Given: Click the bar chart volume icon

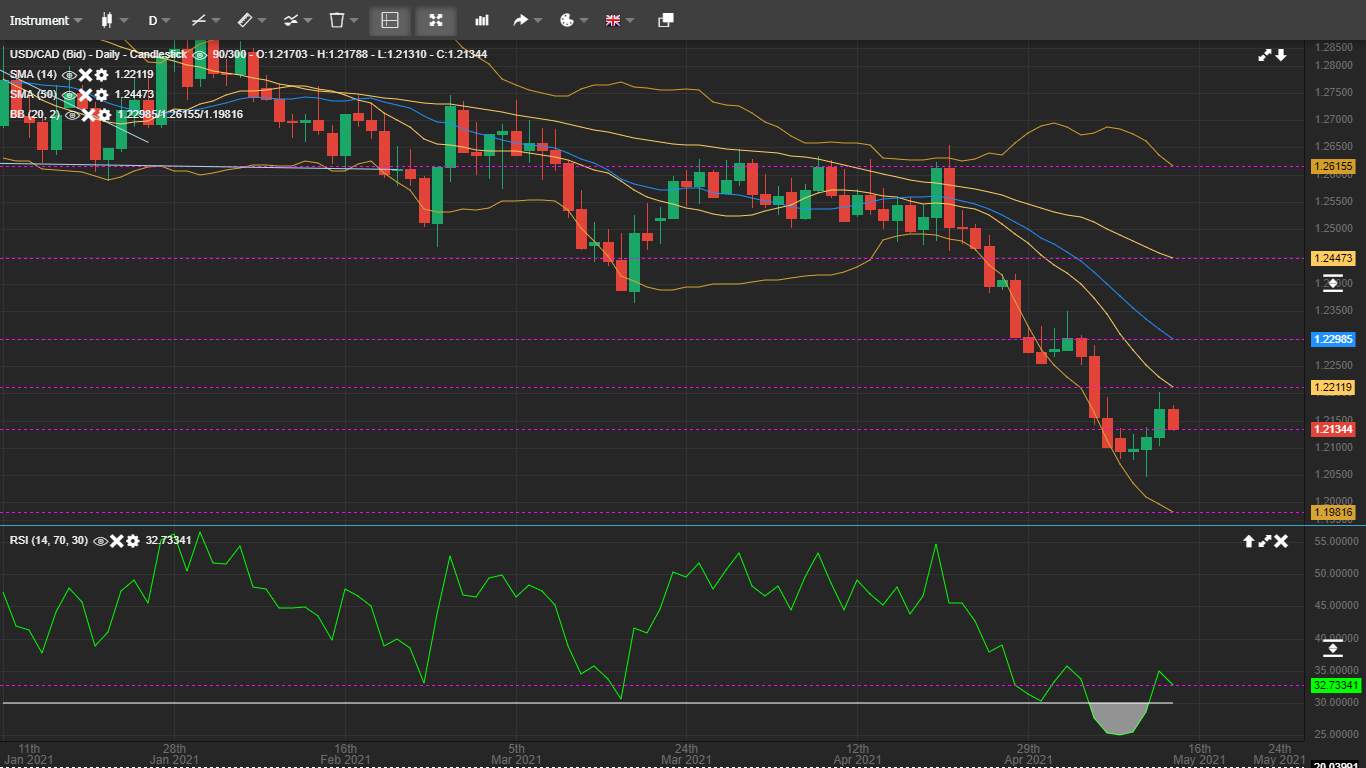Looking at the screenshot, I should pos(482,20).
